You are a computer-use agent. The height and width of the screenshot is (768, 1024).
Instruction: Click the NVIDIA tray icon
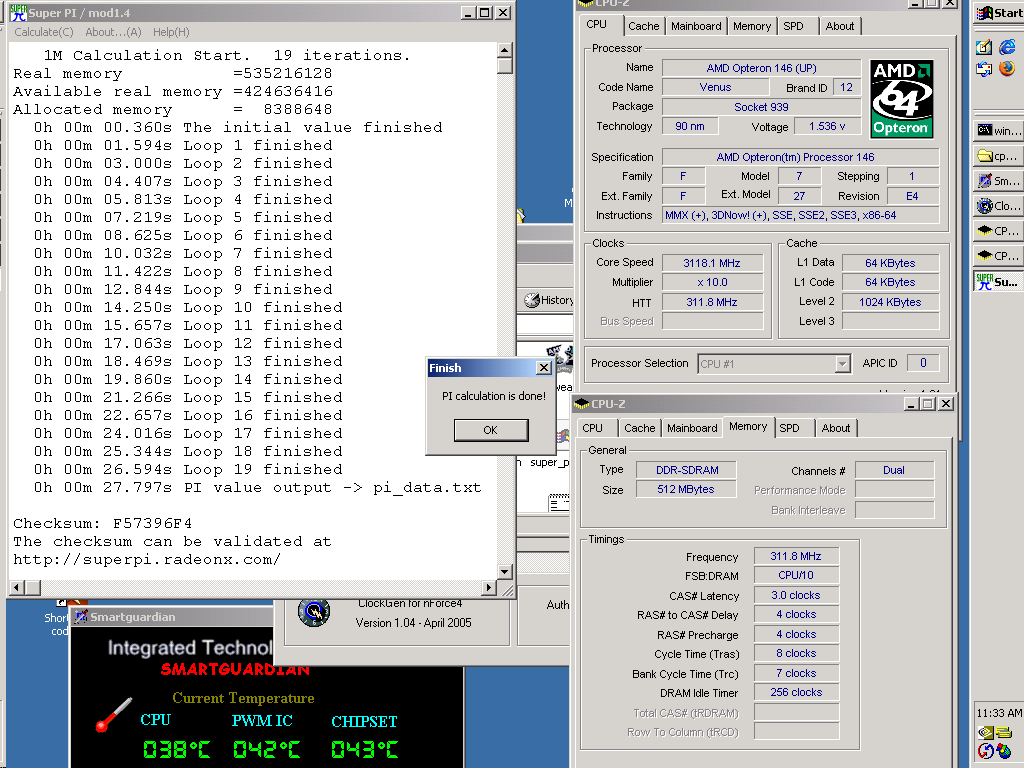click(x=985, y=733)
